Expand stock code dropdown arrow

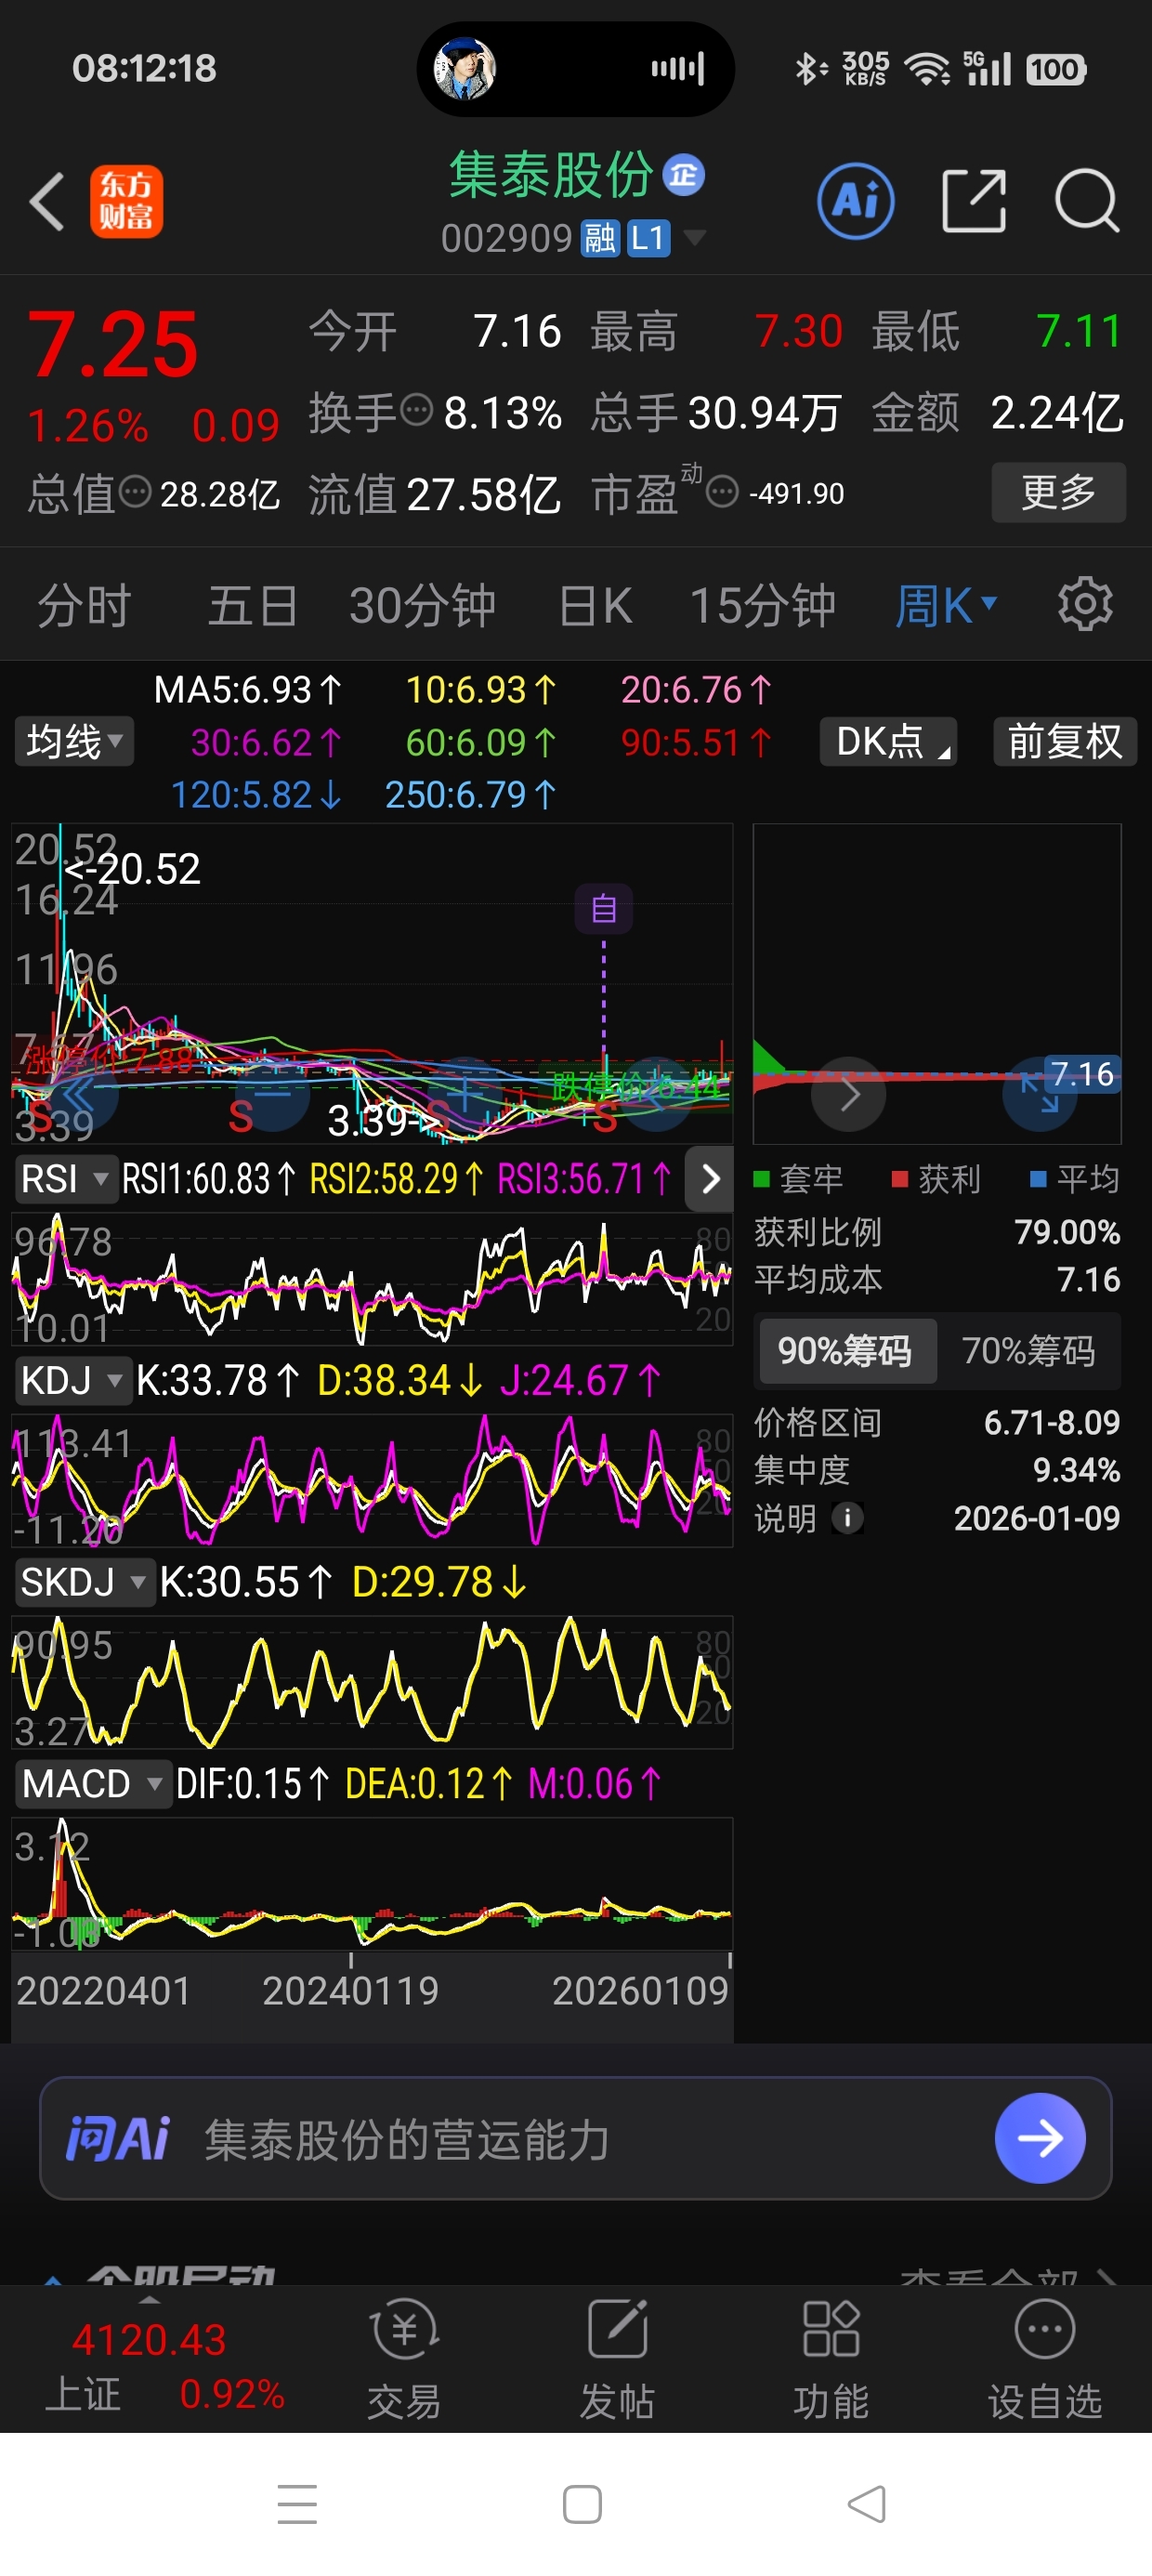tap(694, 238)
